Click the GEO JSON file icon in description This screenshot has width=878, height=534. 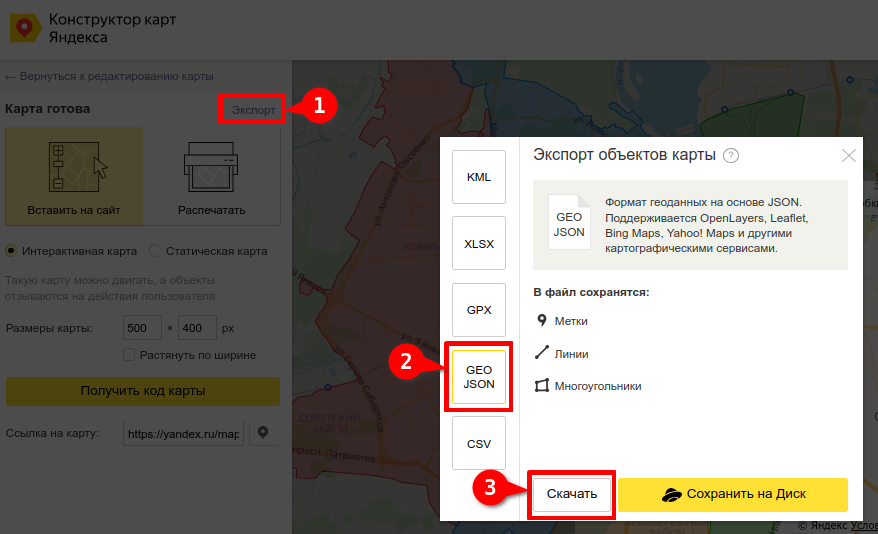coord(569,223)
